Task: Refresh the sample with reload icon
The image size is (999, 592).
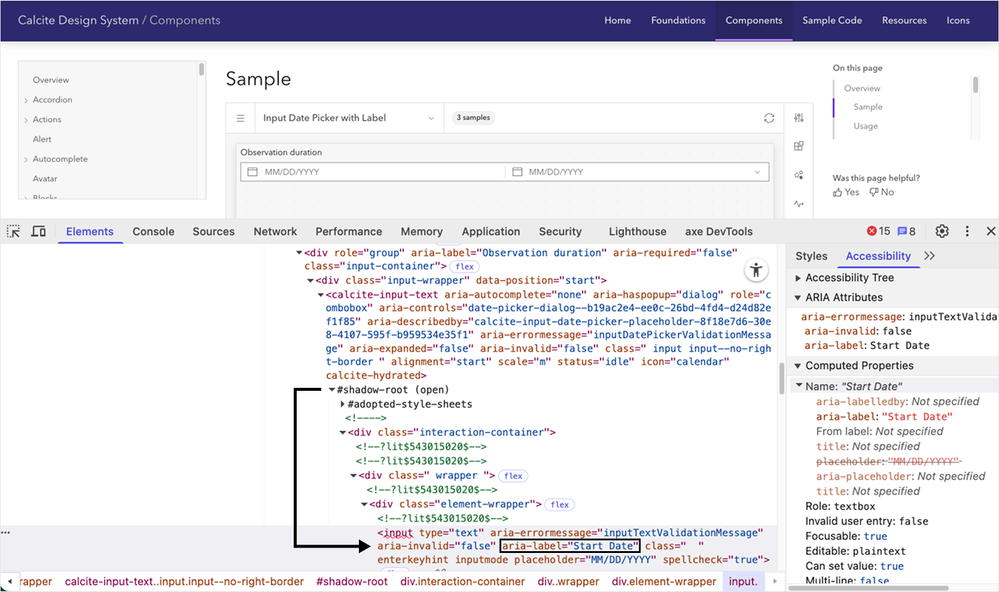Action: 769,118
